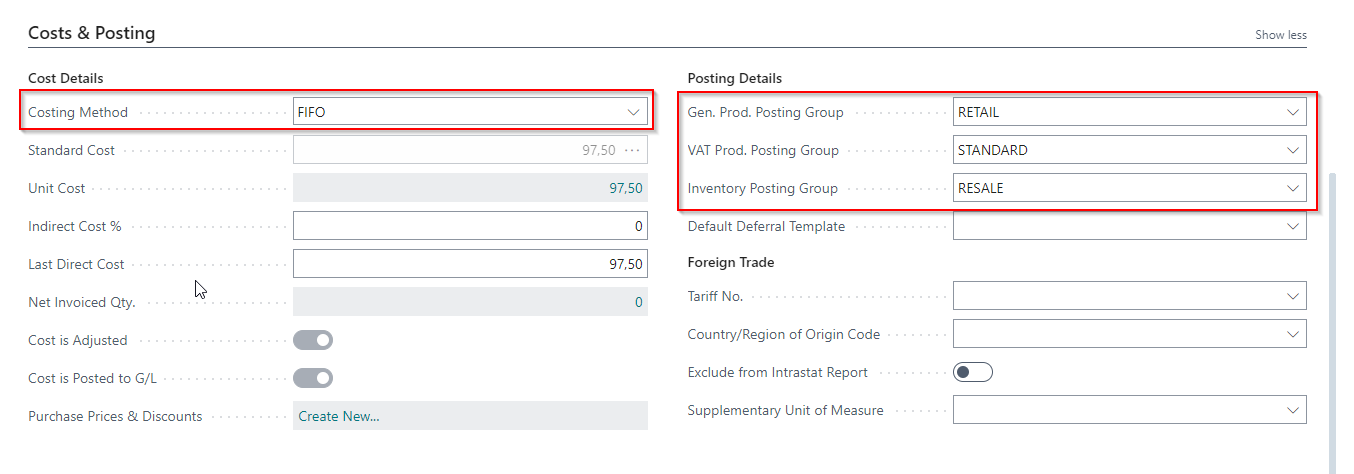
Task: Open the Unit Cost value 97,50
Action: click(626, 188)
